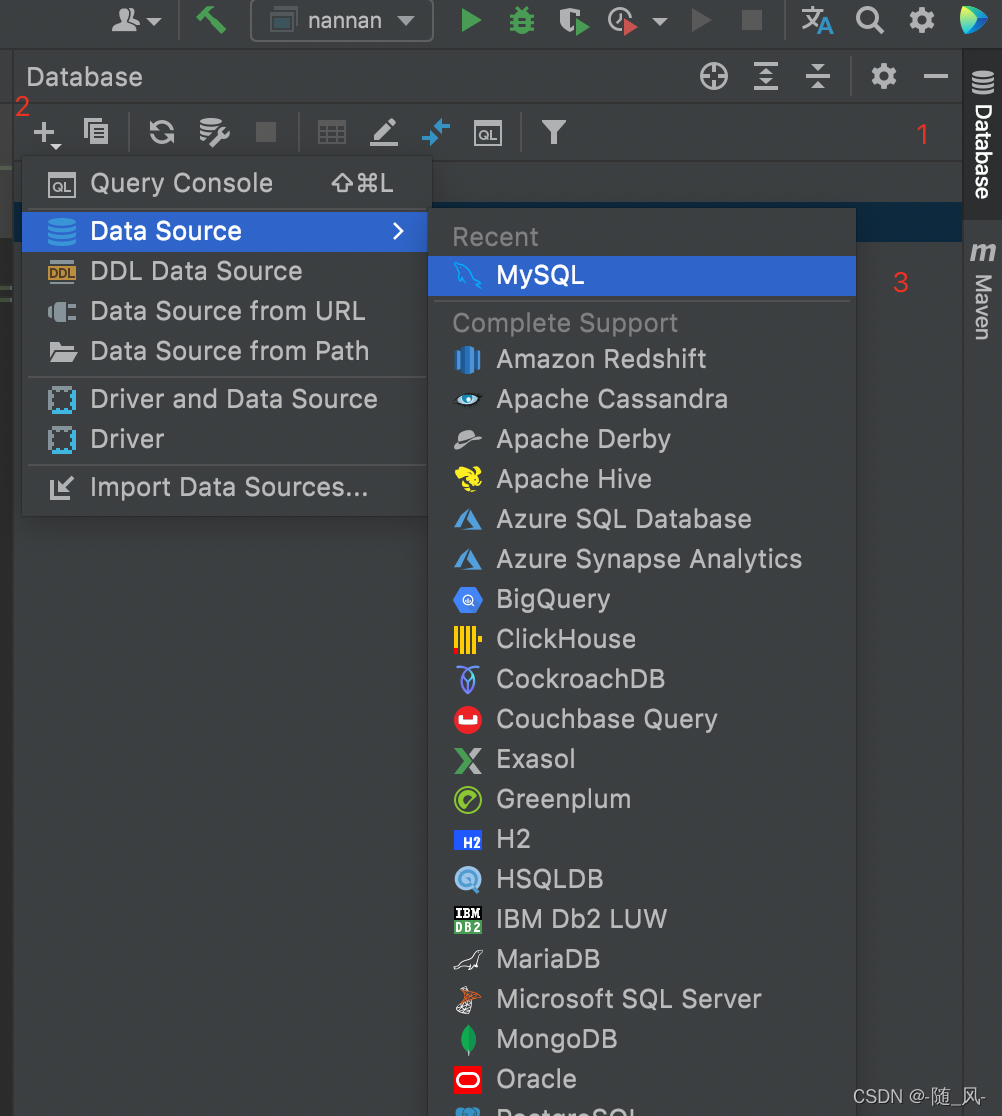
Task: Run with coverage shield icon
Action: pos(574,21)
